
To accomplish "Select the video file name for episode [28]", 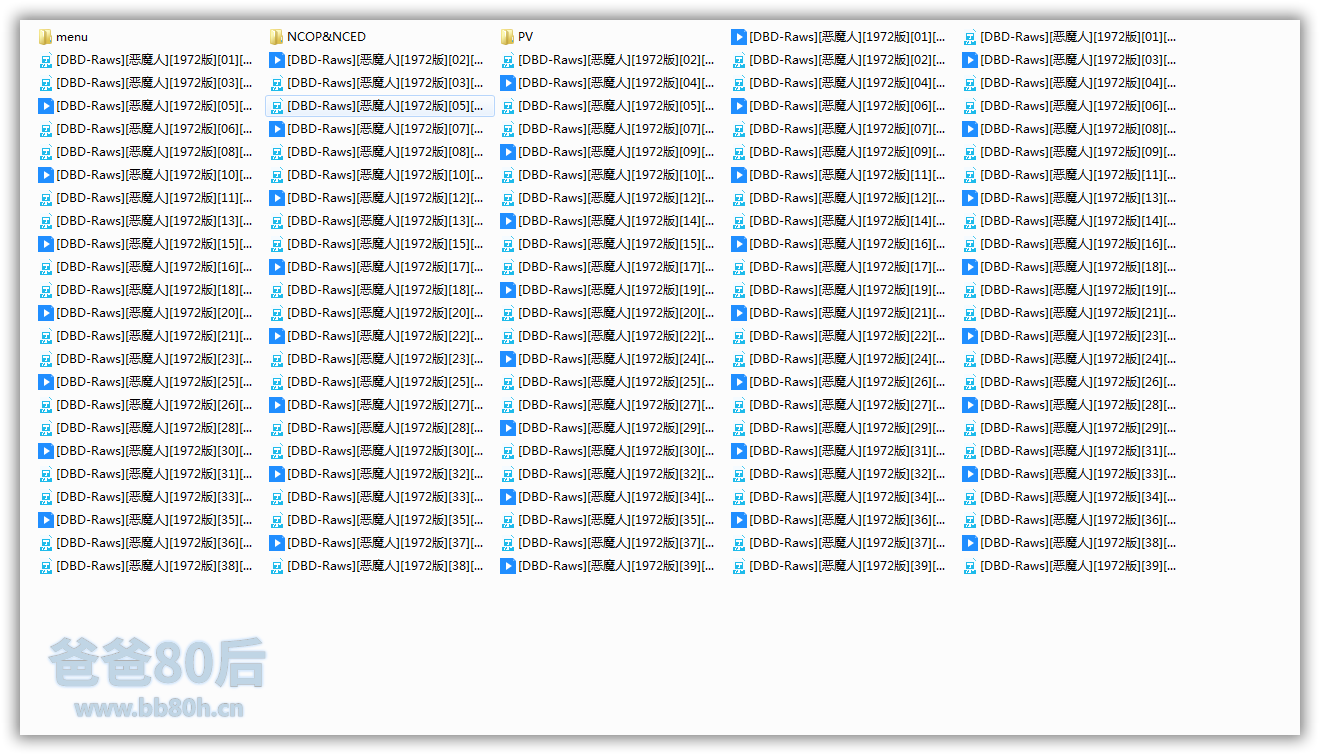I will click(x=1078, y=405).
